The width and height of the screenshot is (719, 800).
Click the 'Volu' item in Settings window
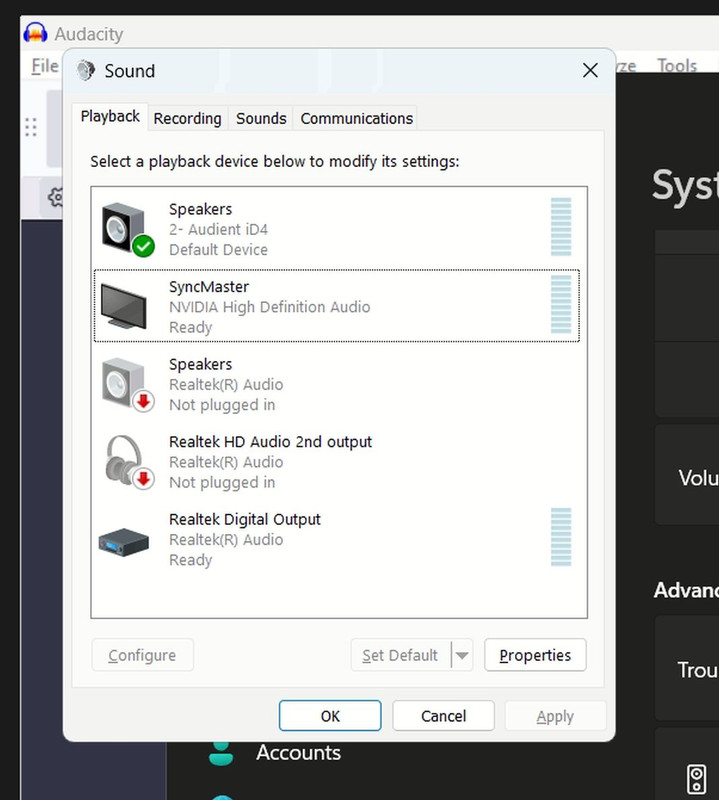click(x=698, y=478)
